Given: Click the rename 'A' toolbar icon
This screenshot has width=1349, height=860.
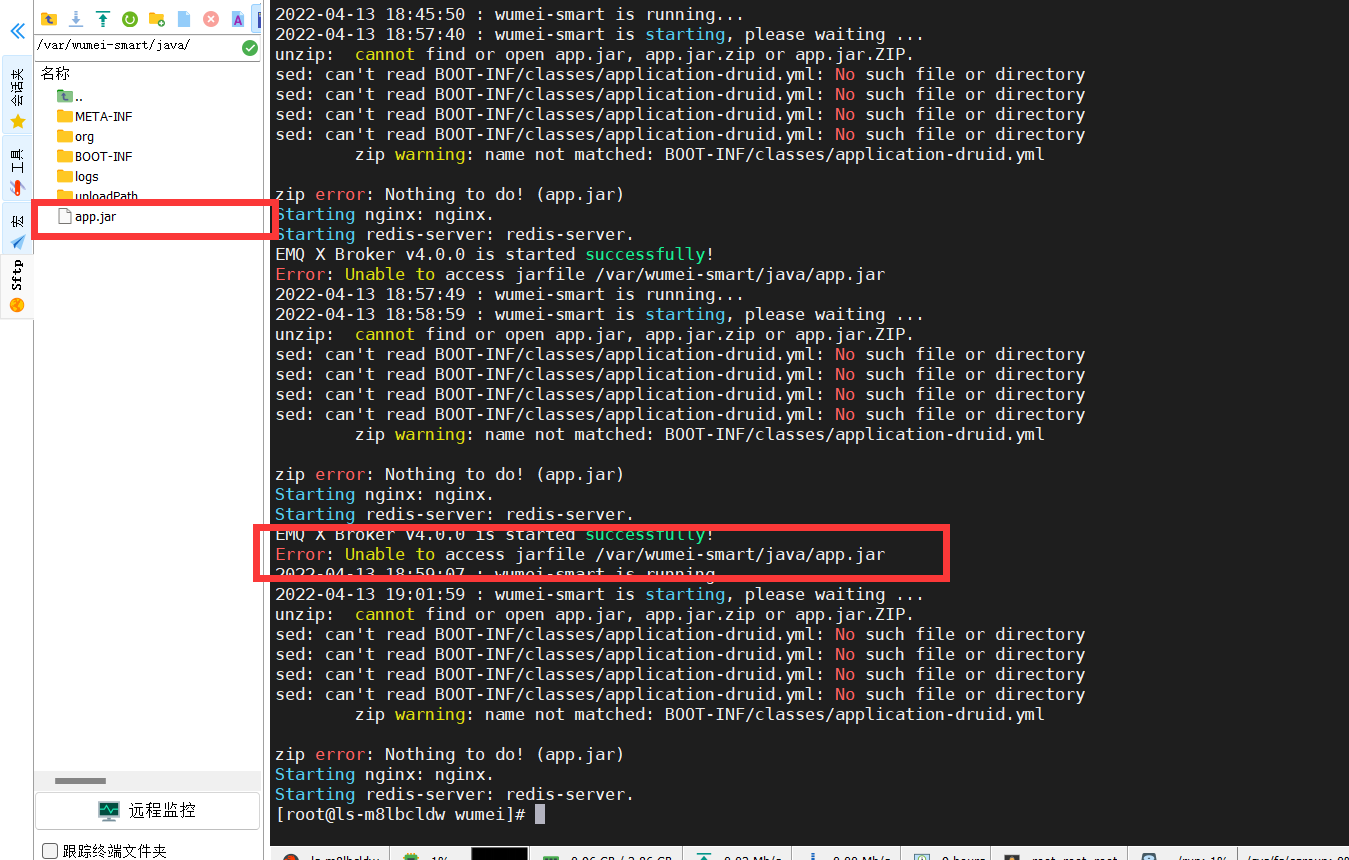Looking at the screenshot, I should pos(238,18).
